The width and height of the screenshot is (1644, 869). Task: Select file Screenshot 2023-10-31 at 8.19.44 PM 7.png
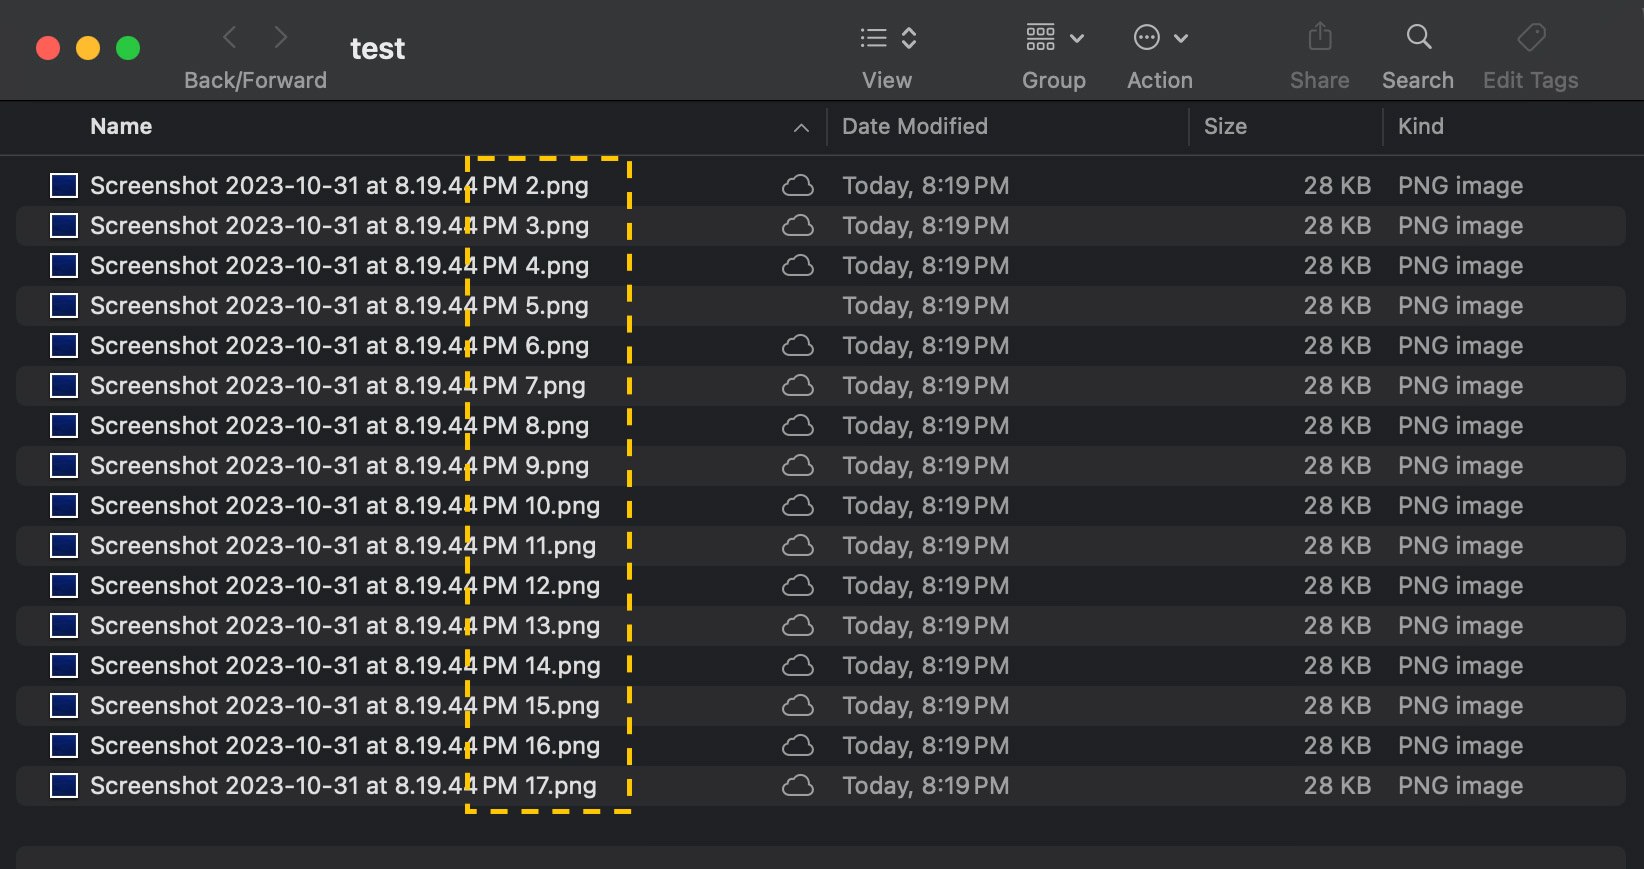coord(338,386)
